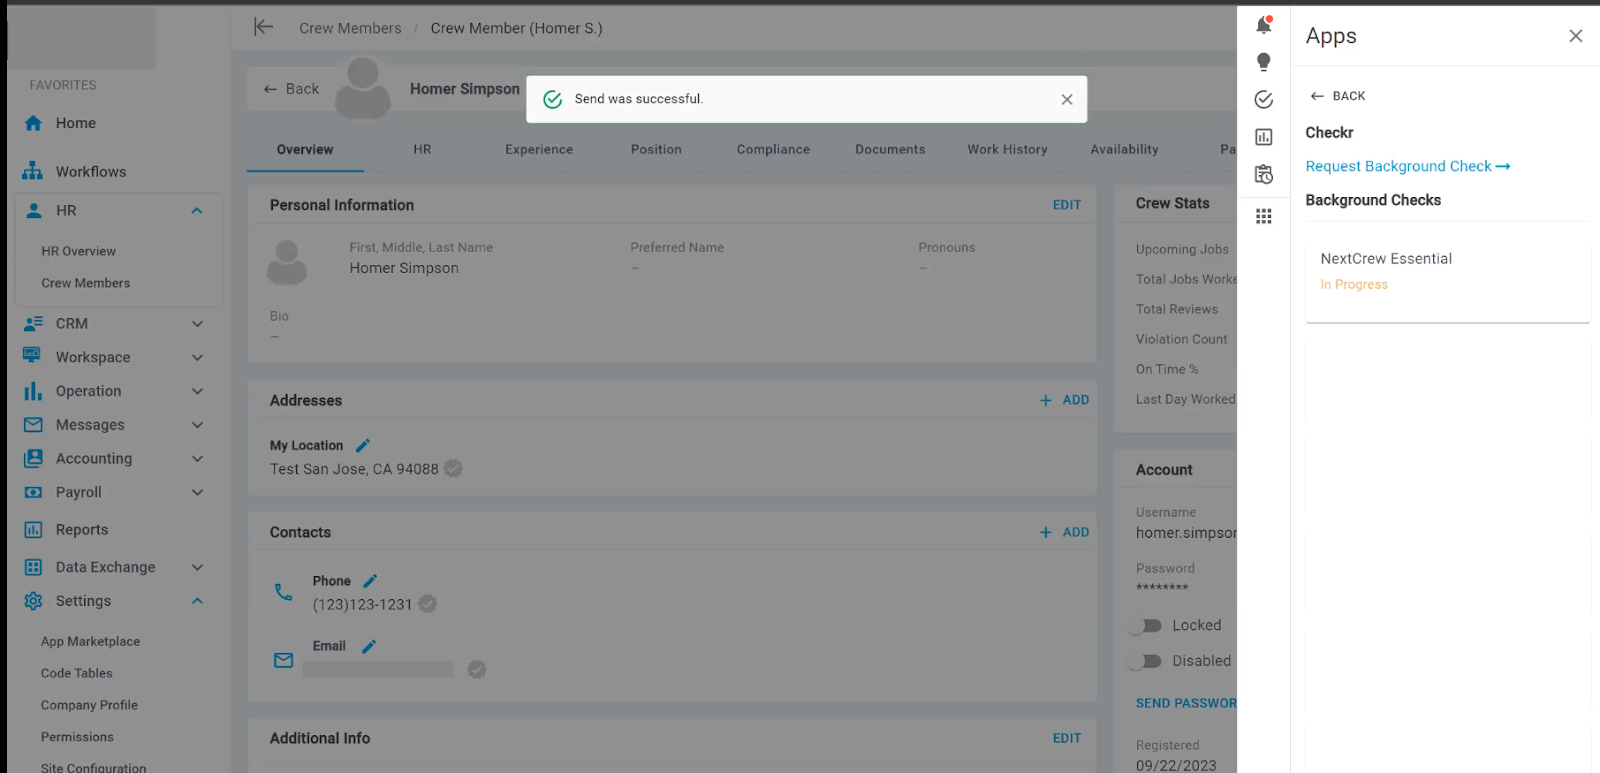
Task: Click the Home icon in sidebar
Action: [x=33, y=123]
